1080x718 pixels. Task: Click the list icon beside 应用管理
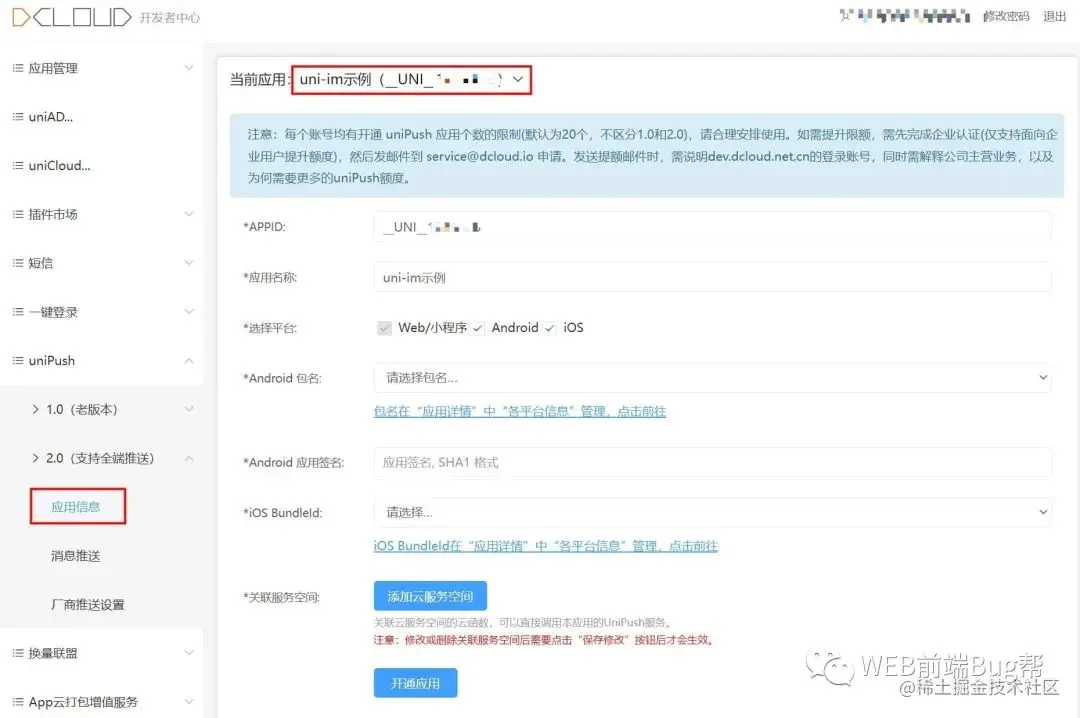click(18, 68)
